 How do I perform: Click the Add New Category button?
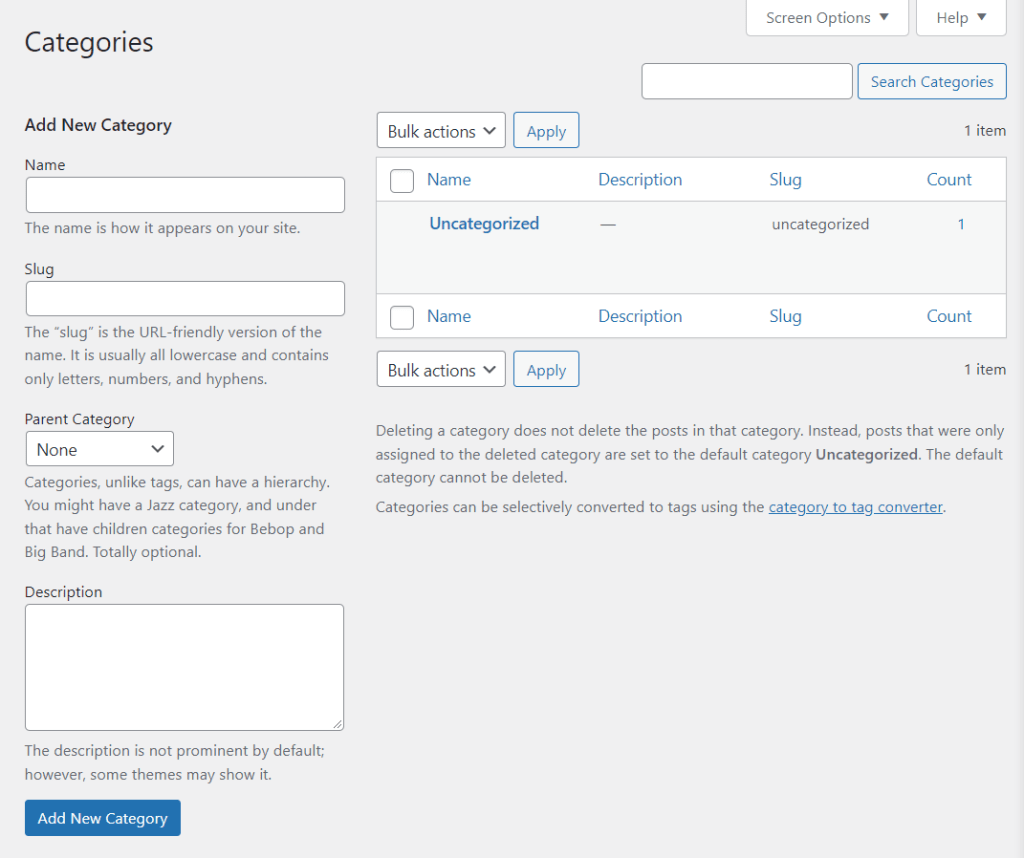pos(102,818)
